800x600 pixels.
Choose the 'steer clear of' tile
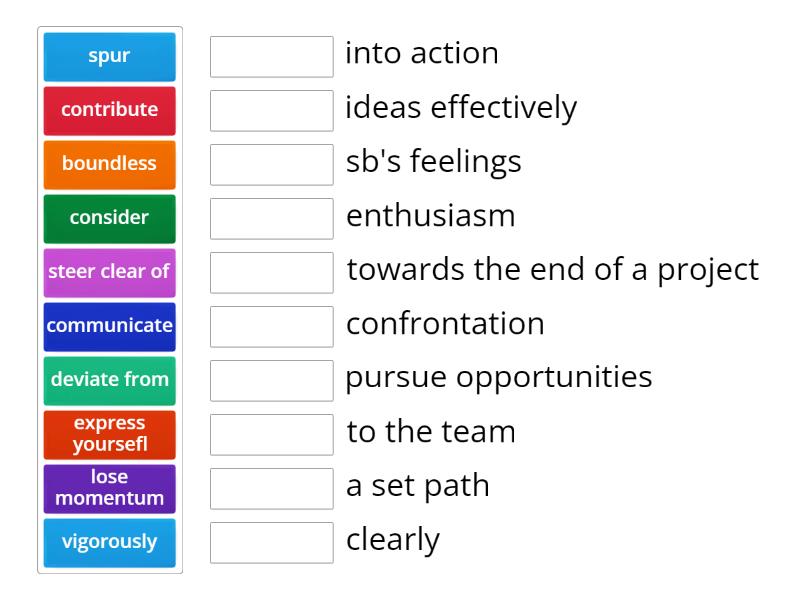pyautogui.click(x=109, y=273)
